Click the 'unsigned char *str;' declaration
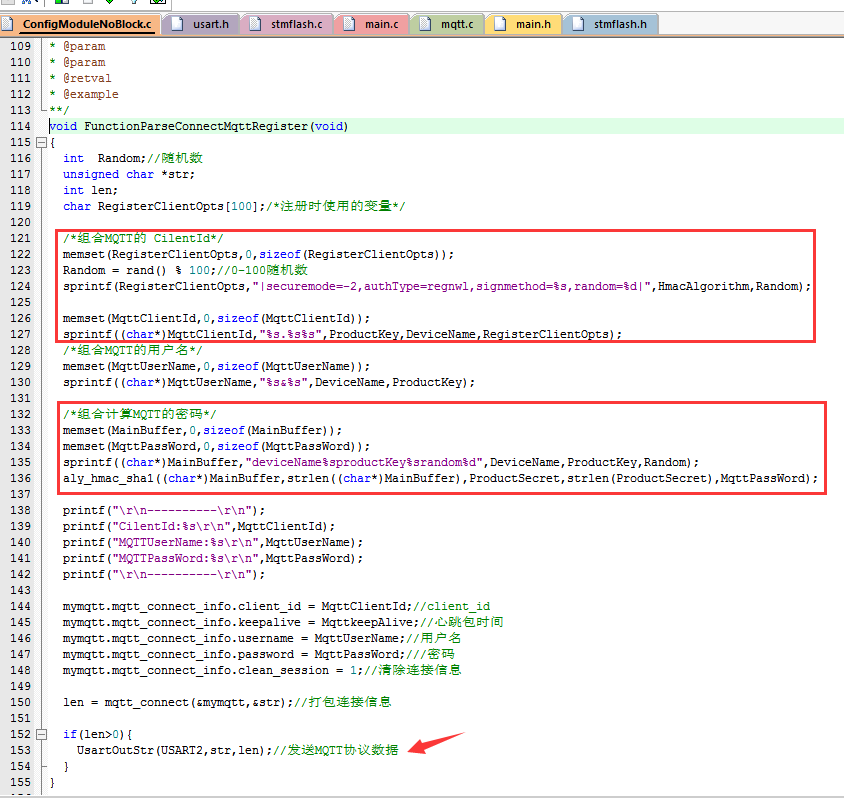The width and height of the screenshot is (844, 798). (x=129, y=174)
